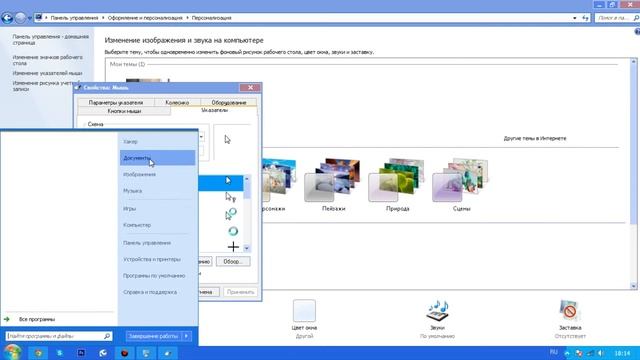Click the red round taskbar app icon

pos(124,353)
